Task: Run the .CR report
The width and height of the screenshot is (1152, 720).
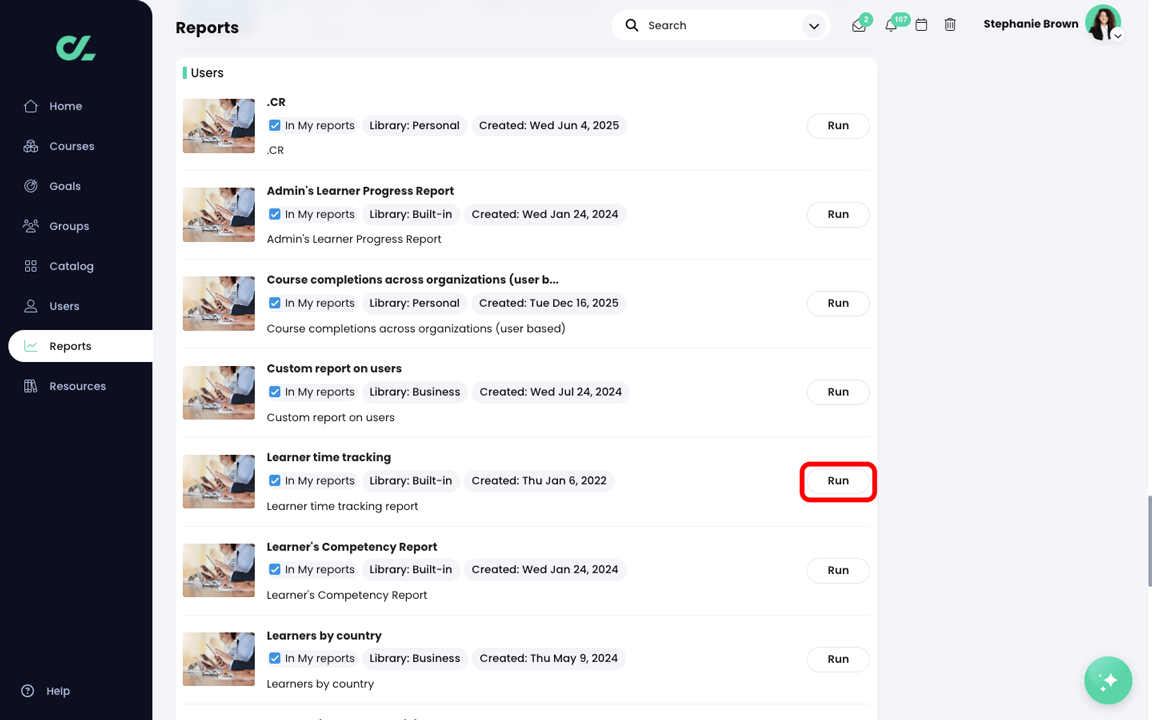Action: [x=838, y=126]
